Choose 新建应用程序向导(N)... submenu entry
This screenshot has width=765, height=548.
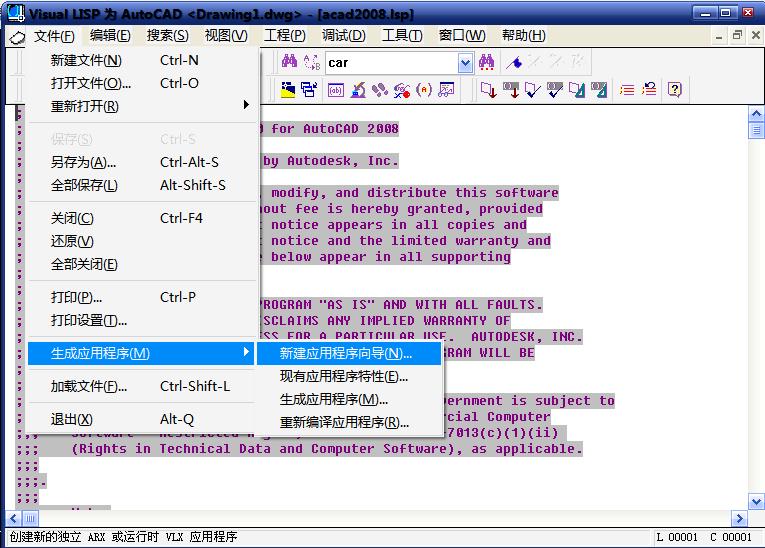[x=349, y=353]
